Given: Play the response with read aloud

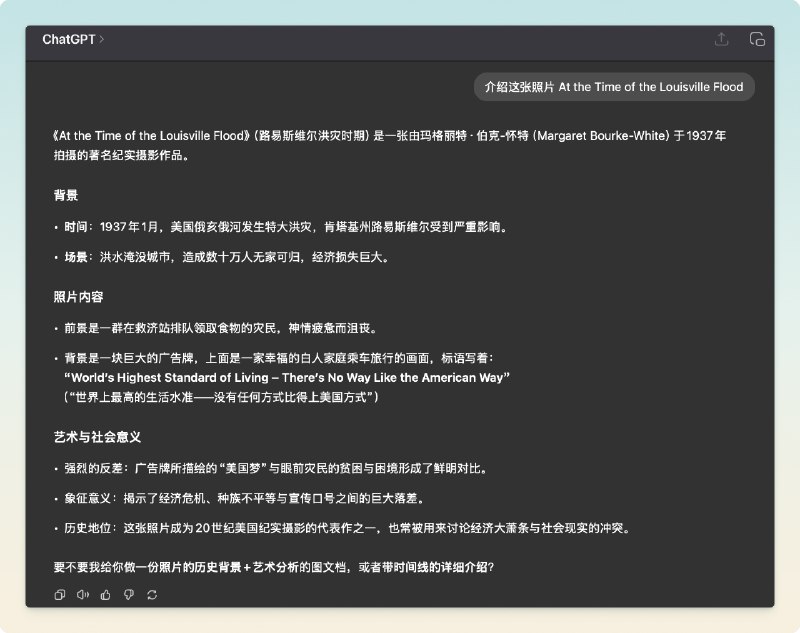Looking at the screenshot, I should (x=83, y=595).
